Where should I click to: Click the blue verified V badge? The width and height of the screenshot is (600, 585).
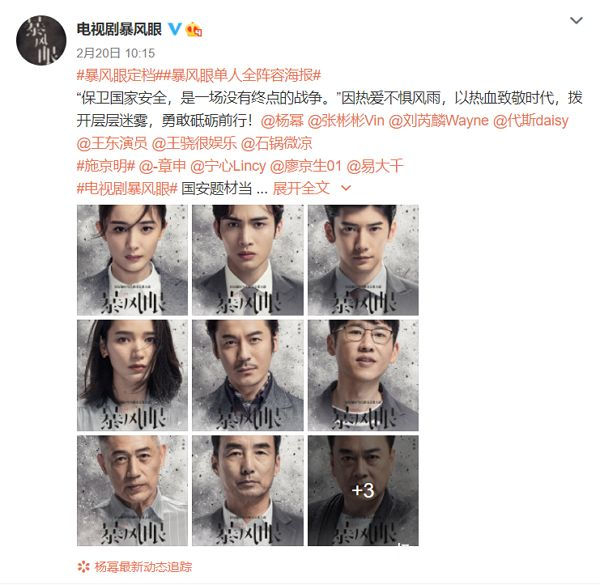point(175,29)
